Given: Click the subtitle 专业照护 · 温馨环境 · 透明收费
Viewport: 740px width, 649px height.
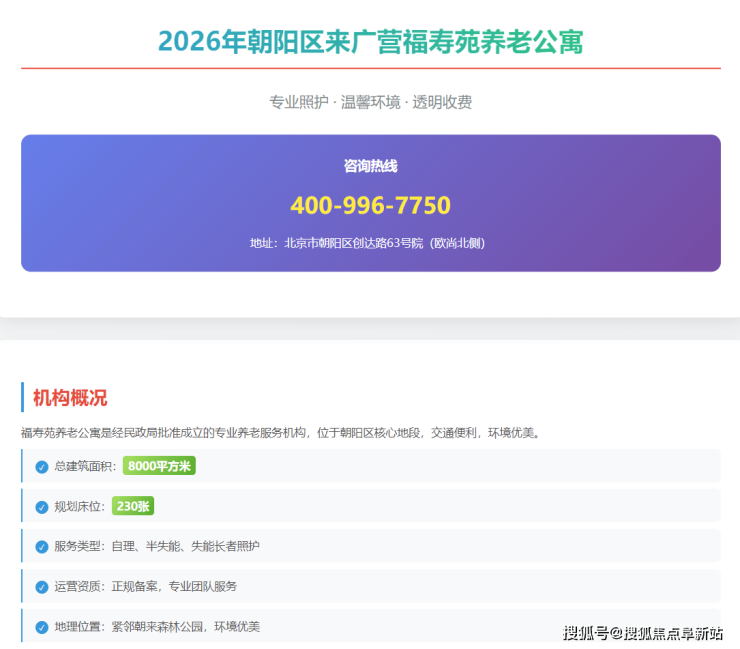Looking at the screenshot, I should (370, 102).
